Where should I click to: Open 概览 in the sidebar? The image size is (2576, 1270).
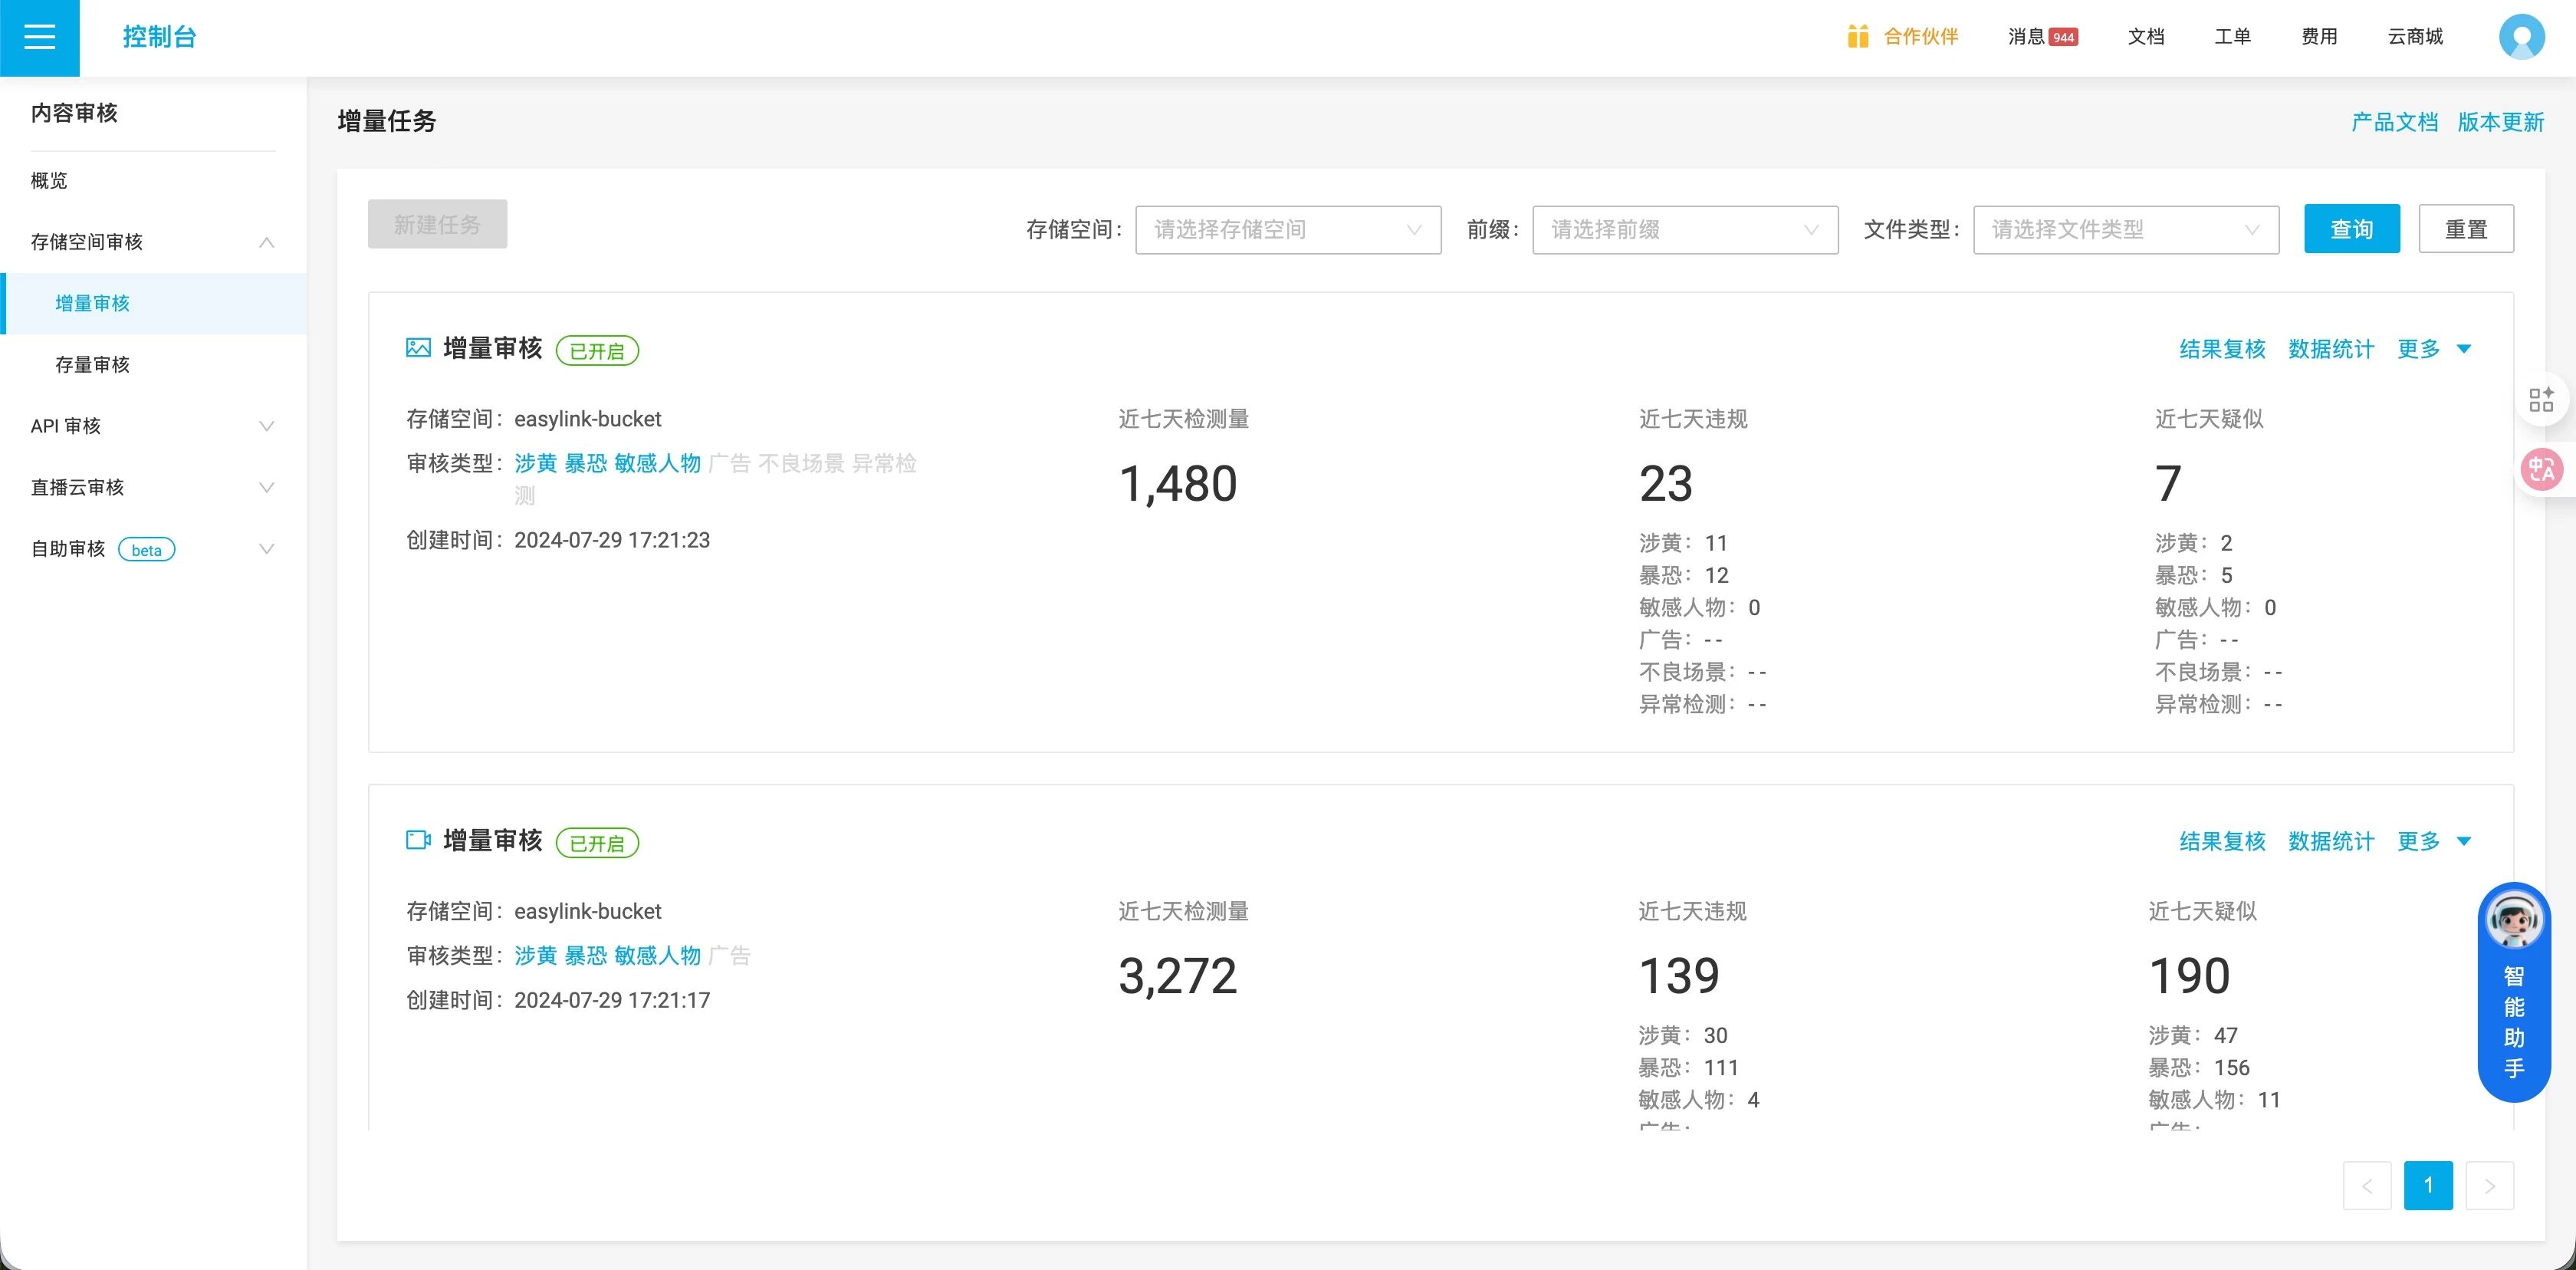[49, 181]
